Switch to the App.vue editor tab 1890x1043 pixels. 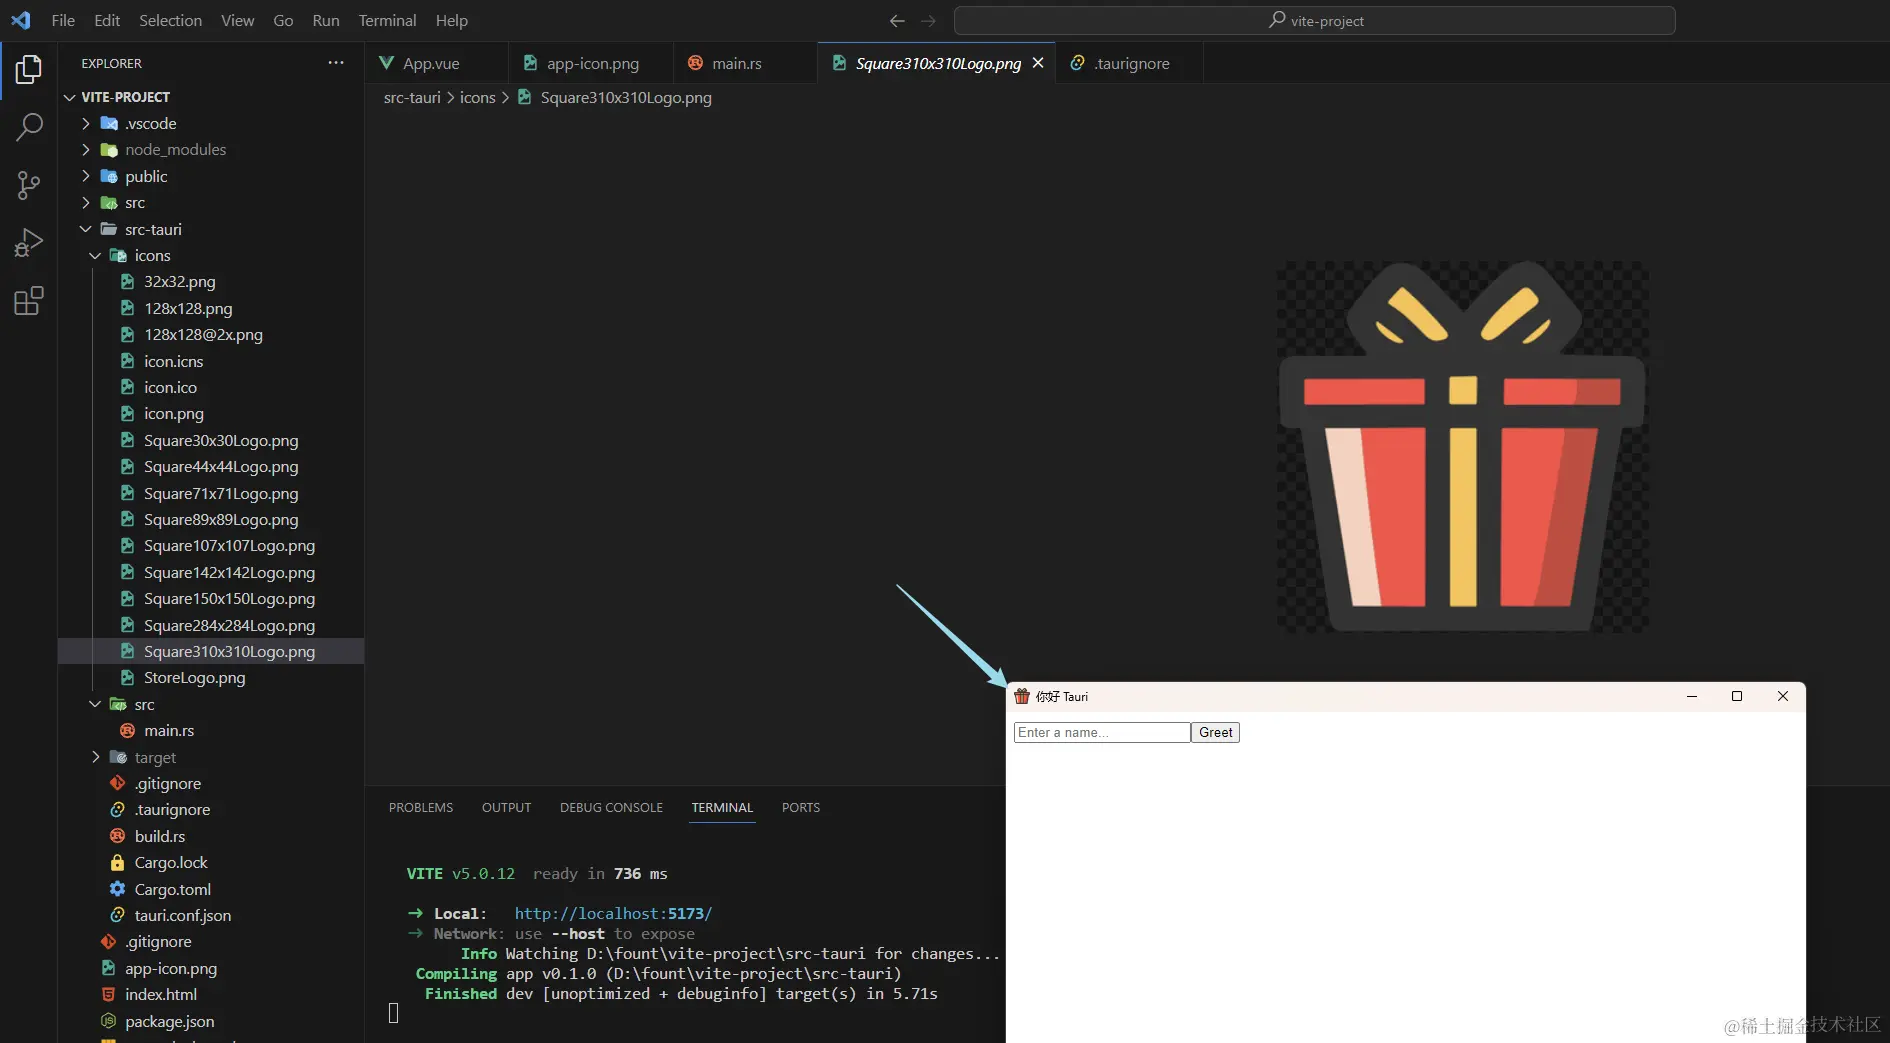(436, 63)
